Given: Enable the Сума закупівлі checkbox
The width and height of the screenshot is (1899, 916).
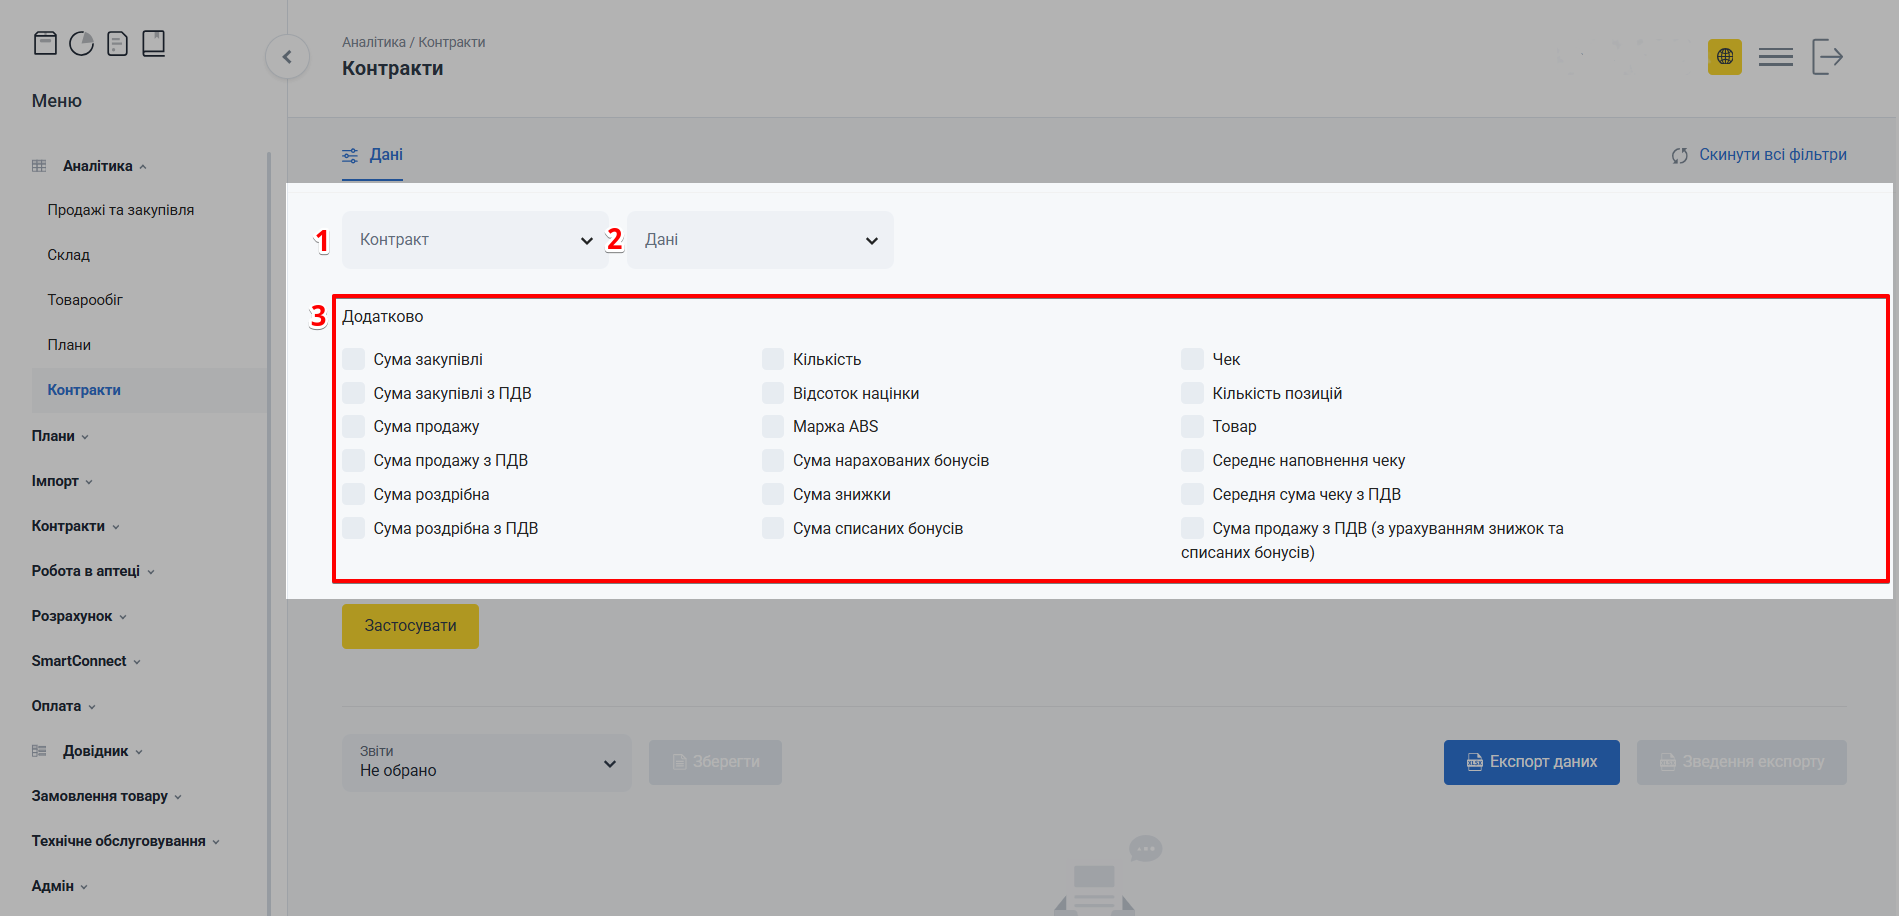Looking at the screenshot, I should point(354,359).
